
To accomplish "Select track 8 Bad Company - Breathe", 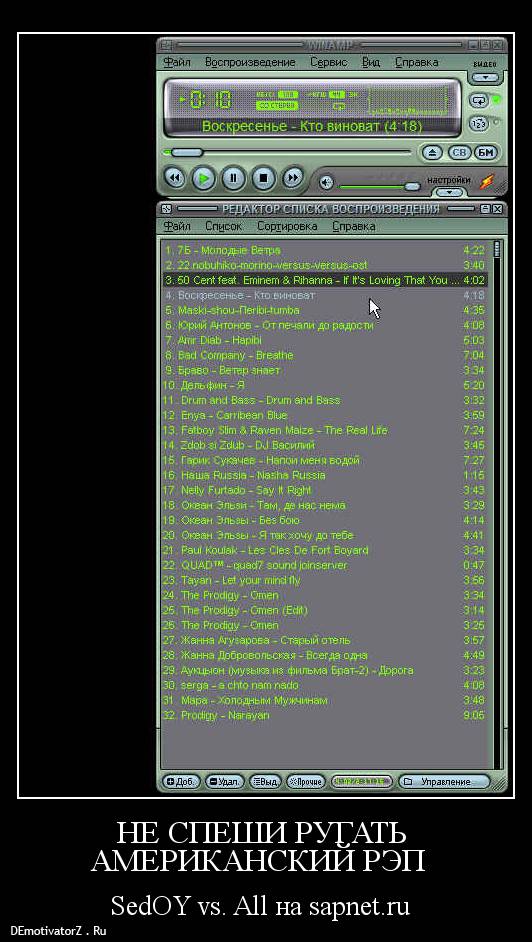I will (325, 356).
